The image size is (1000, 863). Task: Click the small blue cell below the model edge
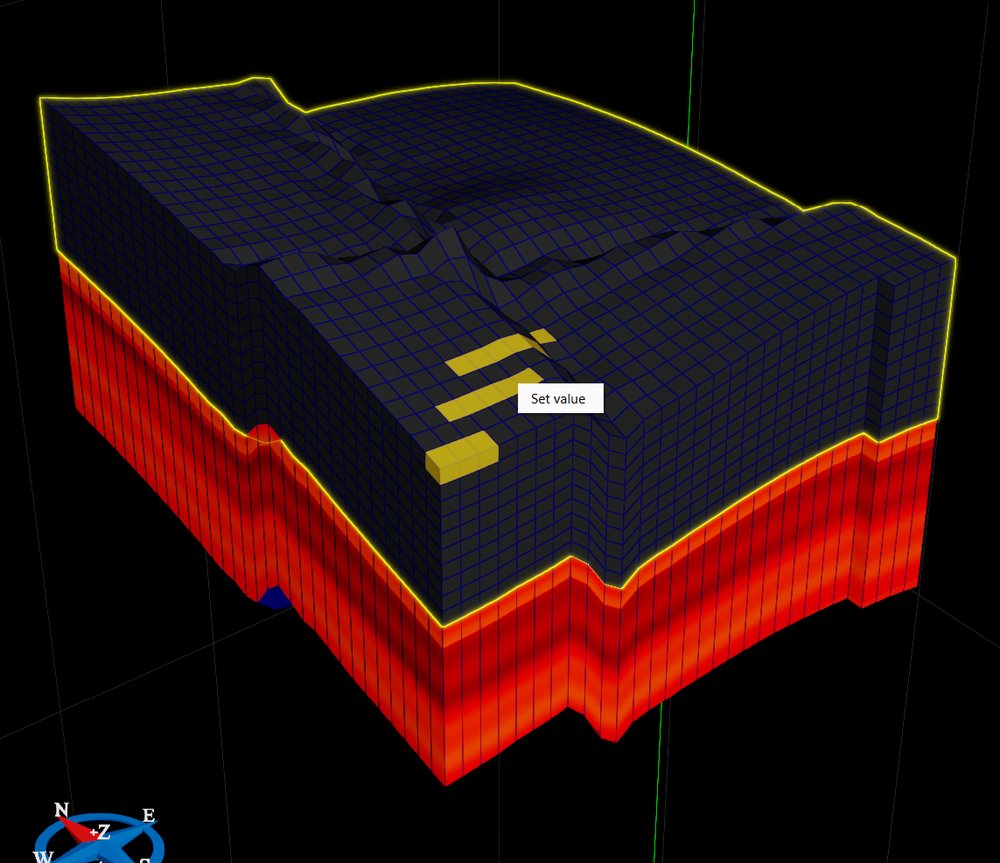click(275, 598)
